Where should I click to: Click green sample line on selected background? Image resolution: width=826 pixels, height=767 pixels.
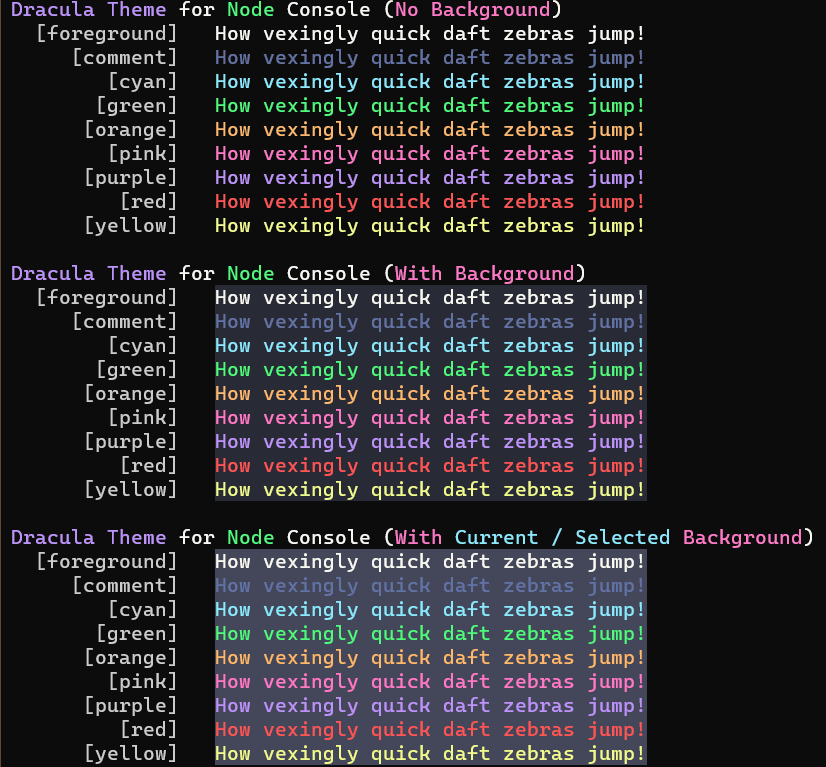click(x=430, y=634)
